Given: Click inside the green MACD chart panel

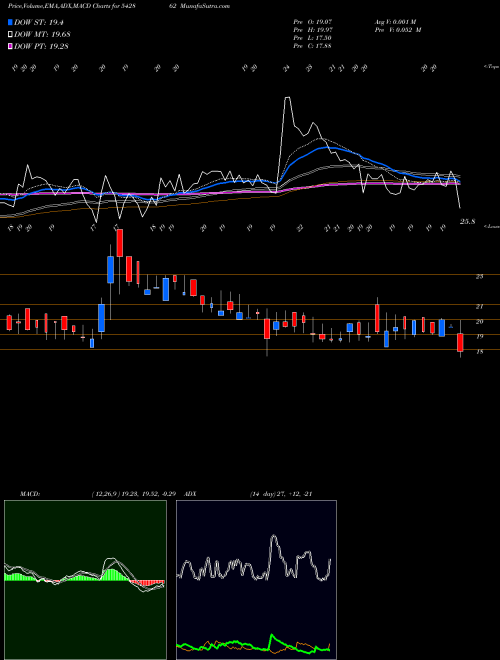Looking at the screenshot, I should point(85,580).
